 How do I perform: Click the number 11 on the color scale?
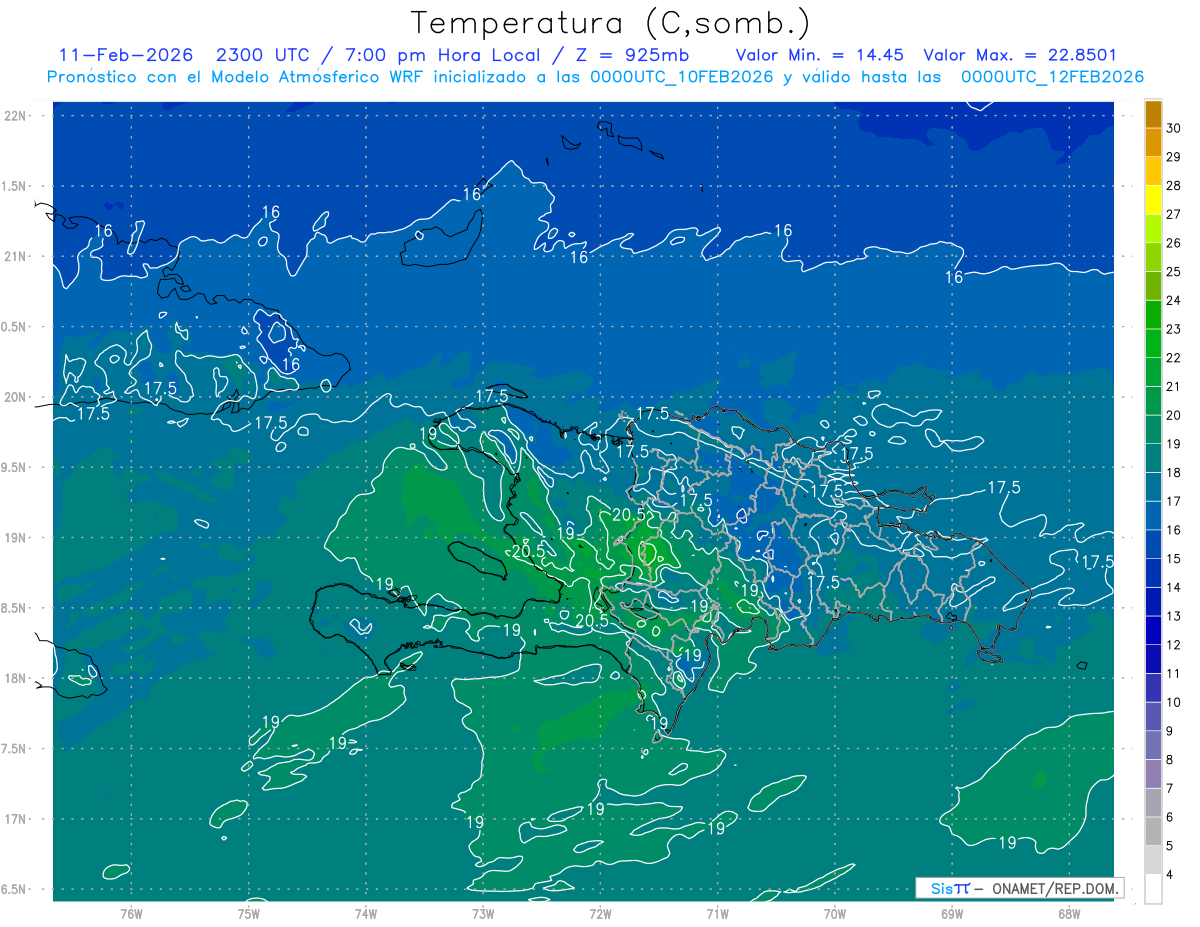tap(1174, 674)
